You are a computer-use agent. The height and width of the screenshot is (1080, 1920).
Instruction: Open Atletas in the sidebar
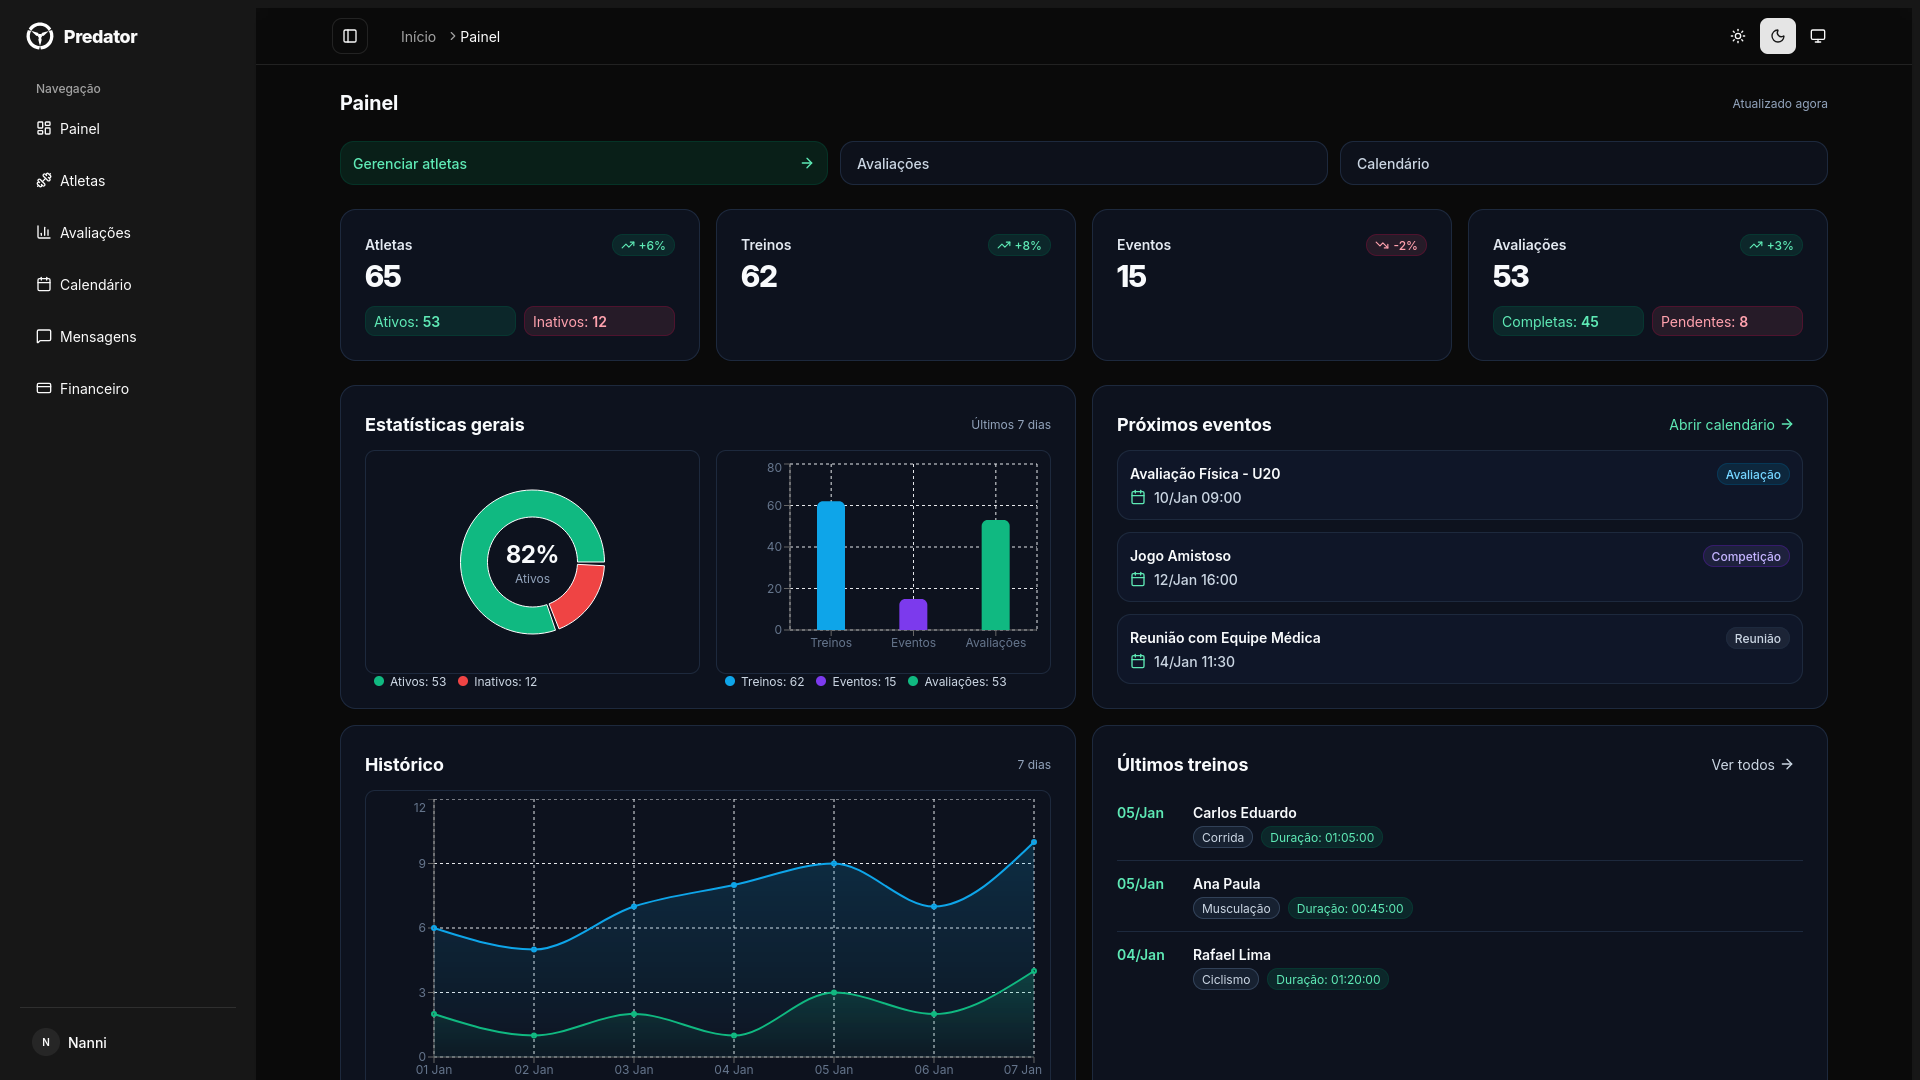[82, 181]
